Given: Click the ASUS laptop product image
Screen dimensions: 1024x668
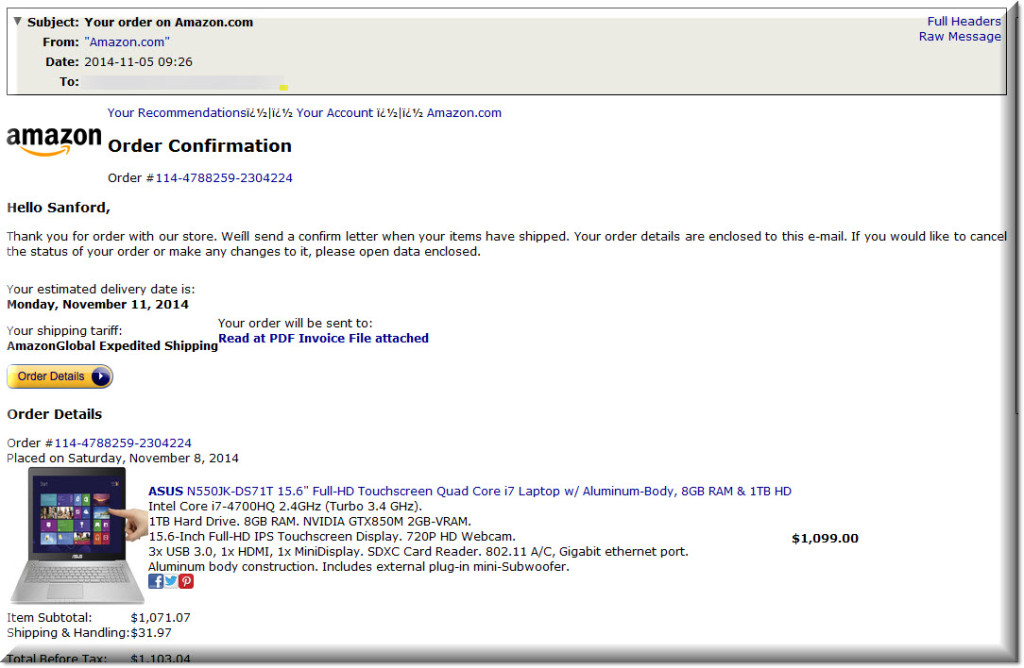Looking at the screenshot, I should pos(69,535).
